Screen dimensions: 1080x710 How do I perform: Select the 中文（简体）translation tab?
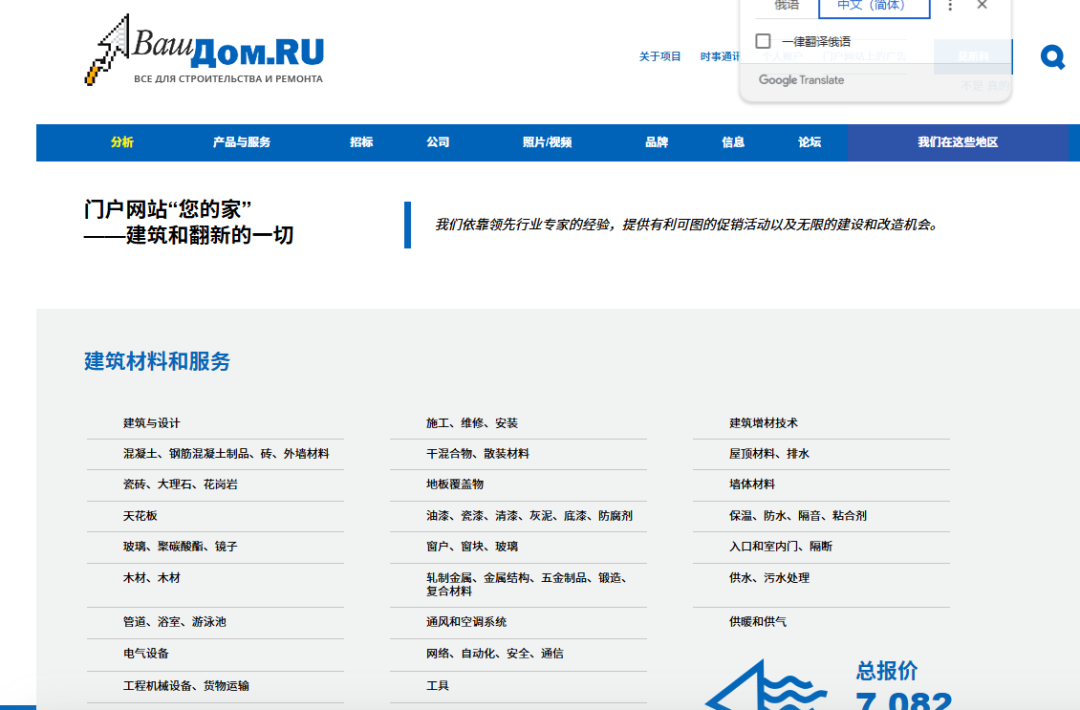(874, 7)
